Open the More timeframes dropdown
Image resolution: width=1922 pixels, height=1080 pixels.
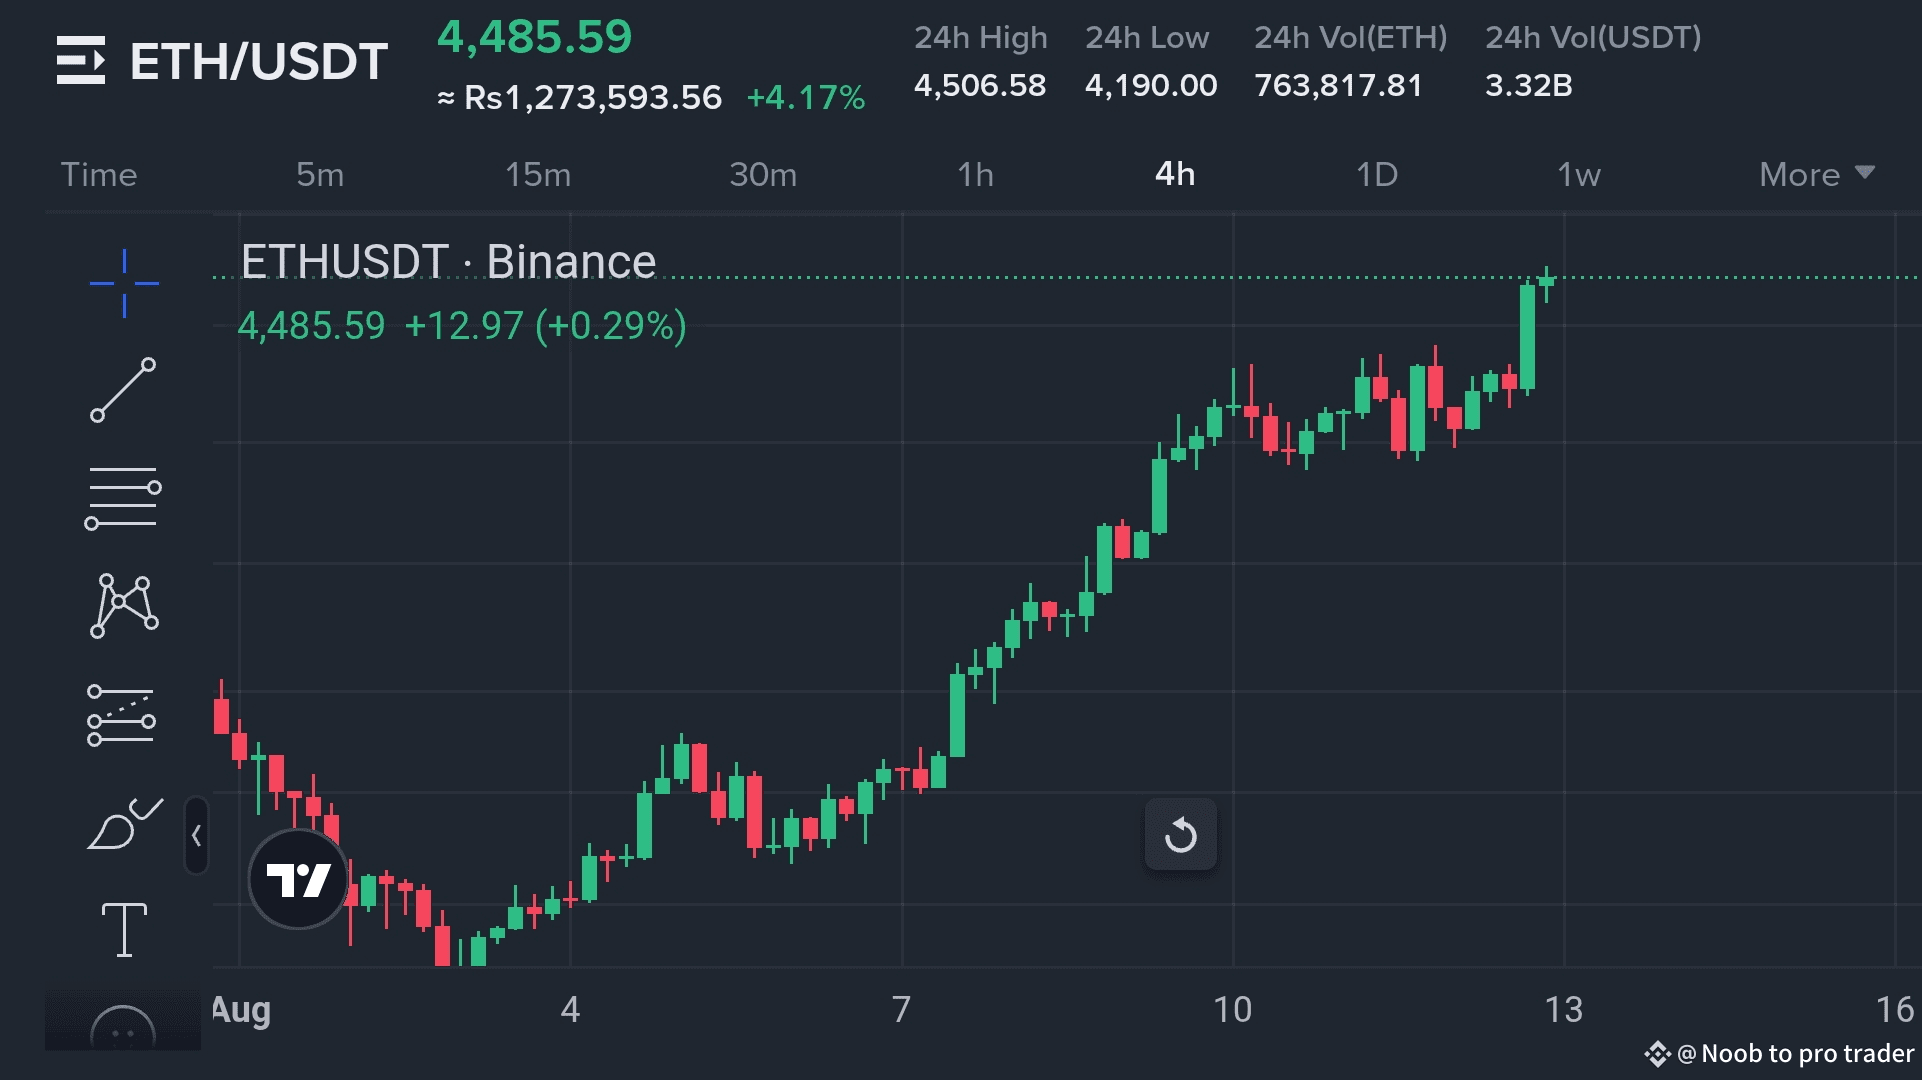[1815, 174]
